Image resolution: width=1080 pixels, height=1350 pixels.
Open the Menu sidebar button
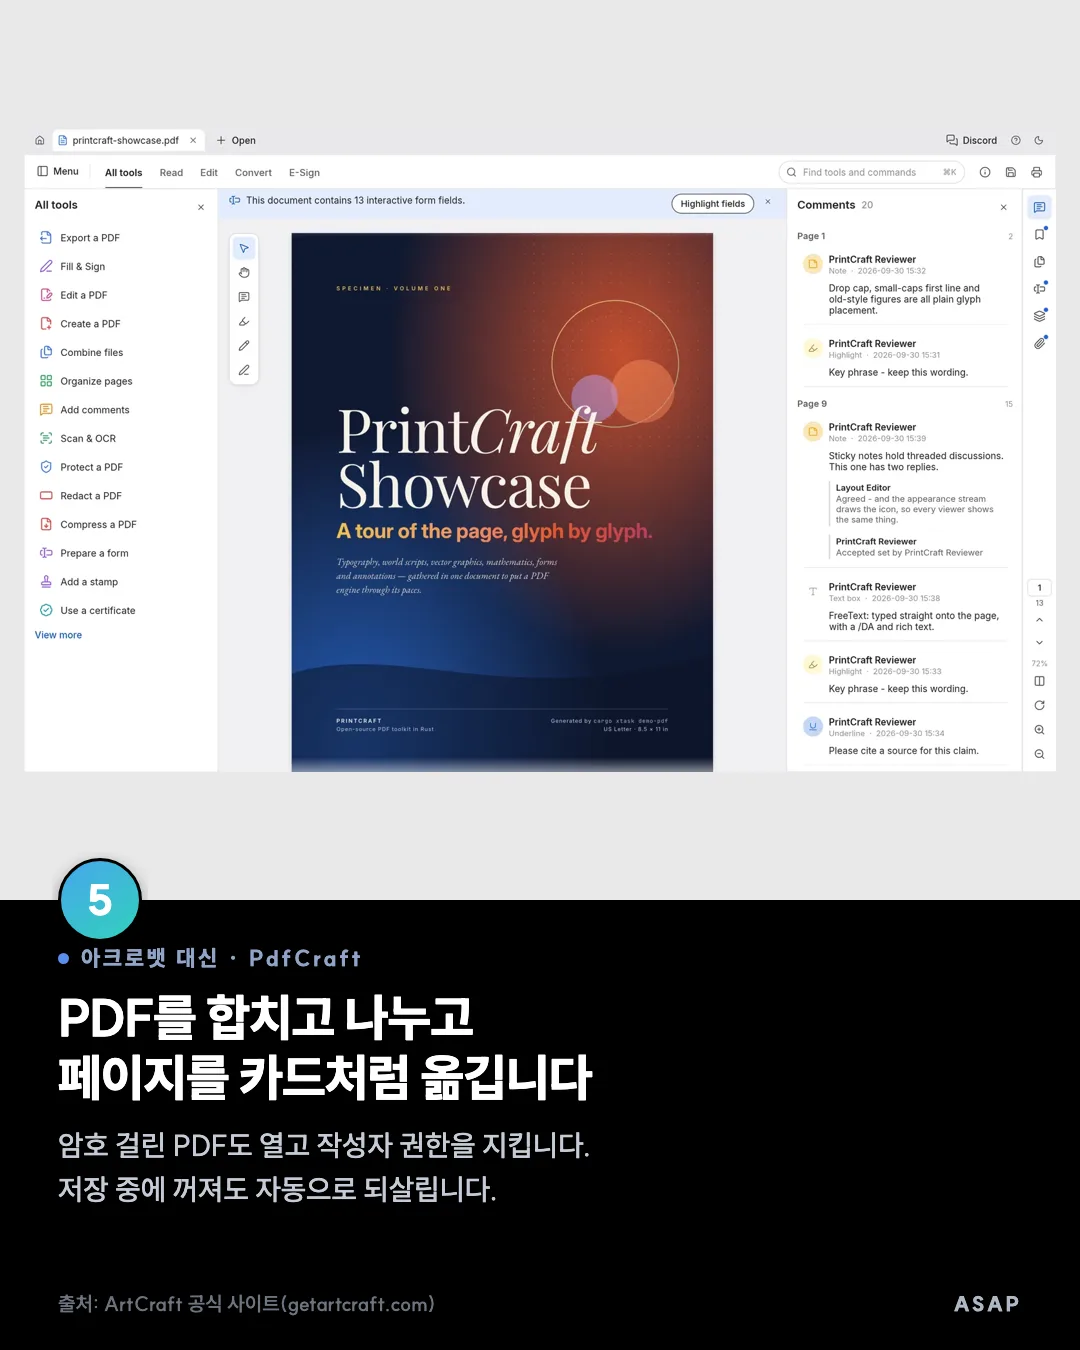(58, 171)
